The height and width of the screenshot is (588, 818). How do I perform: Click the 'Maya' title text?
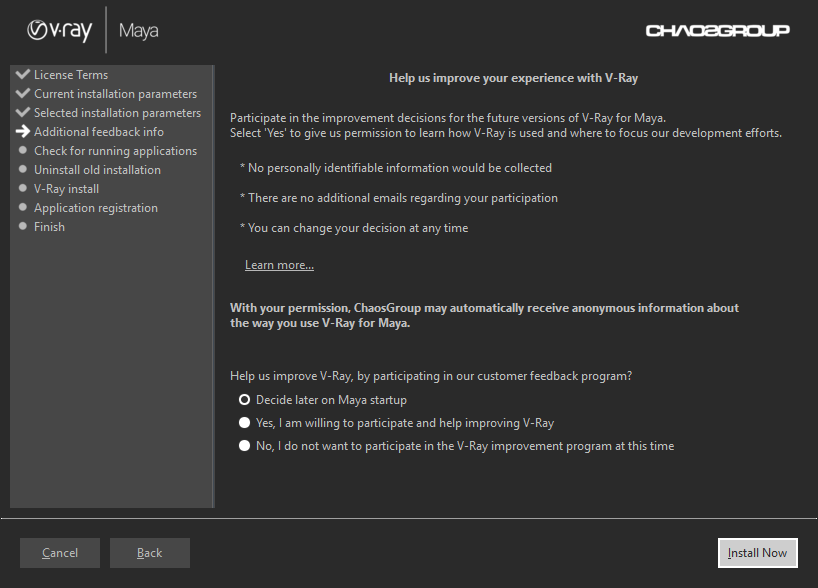coord(138,31)
